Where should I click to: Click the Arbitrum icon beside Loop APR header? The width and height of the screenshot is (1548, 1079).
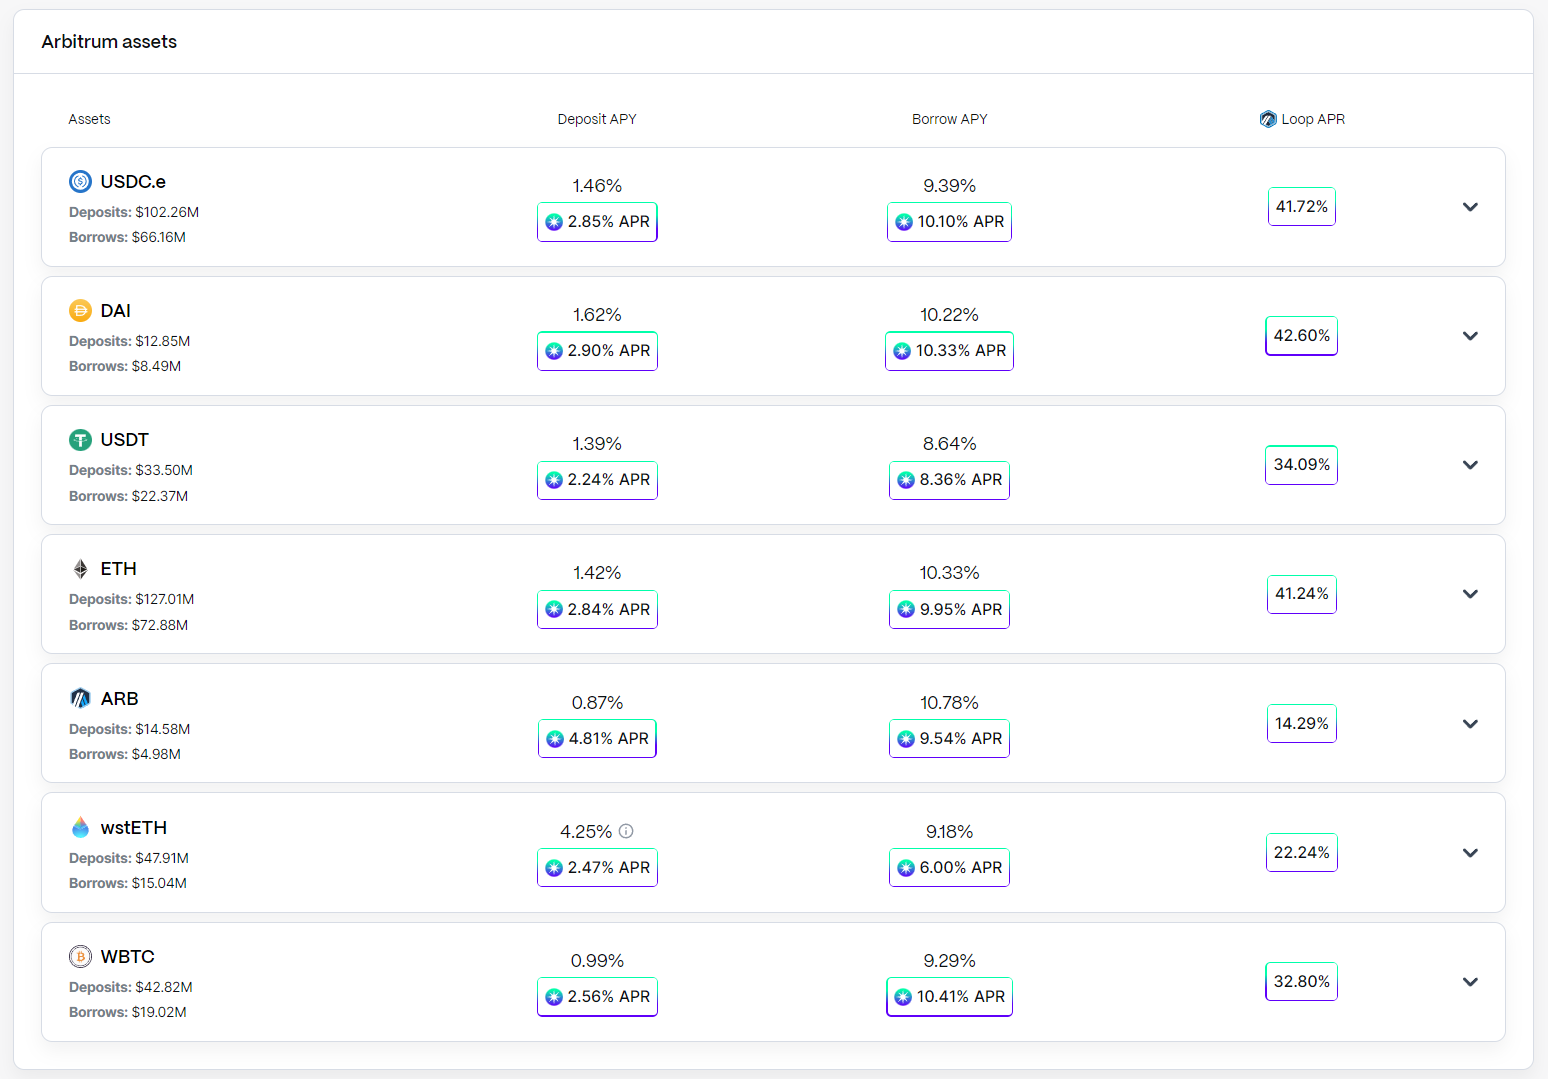[1268, 119]
